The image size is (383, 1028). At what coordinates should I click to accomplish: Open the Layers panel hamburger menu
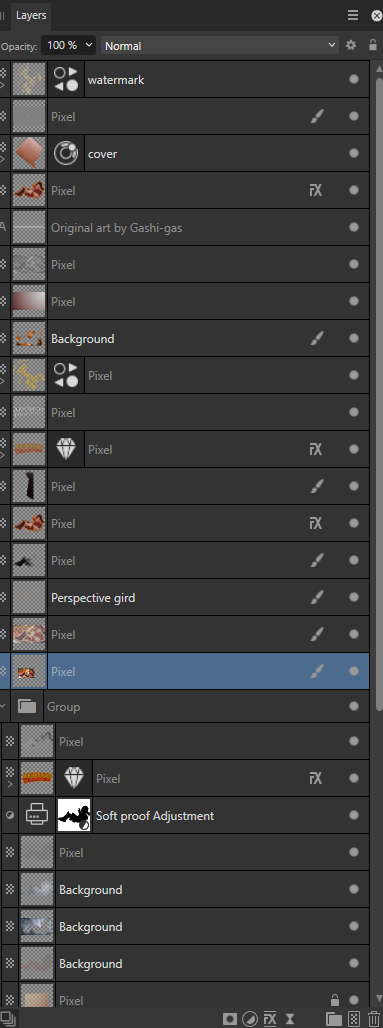(353, 15)
